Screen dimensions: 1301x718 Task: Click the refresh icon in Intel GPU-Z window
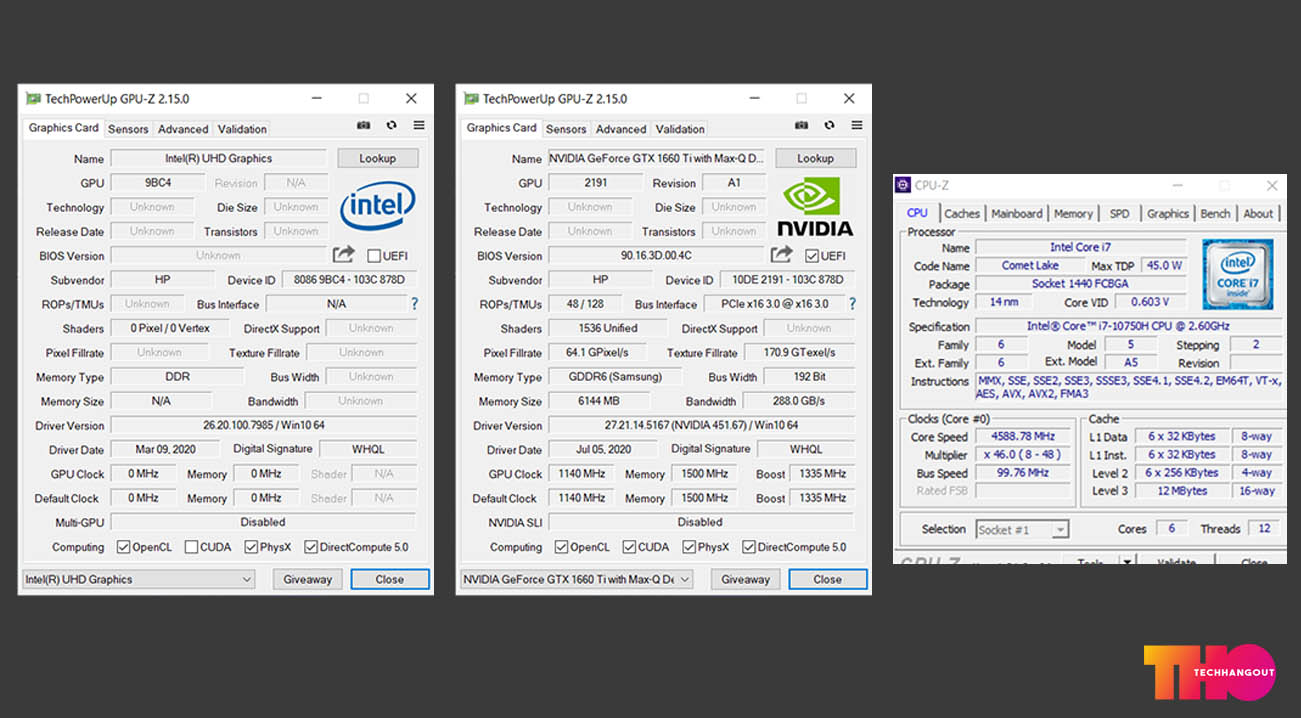point(391,126)
